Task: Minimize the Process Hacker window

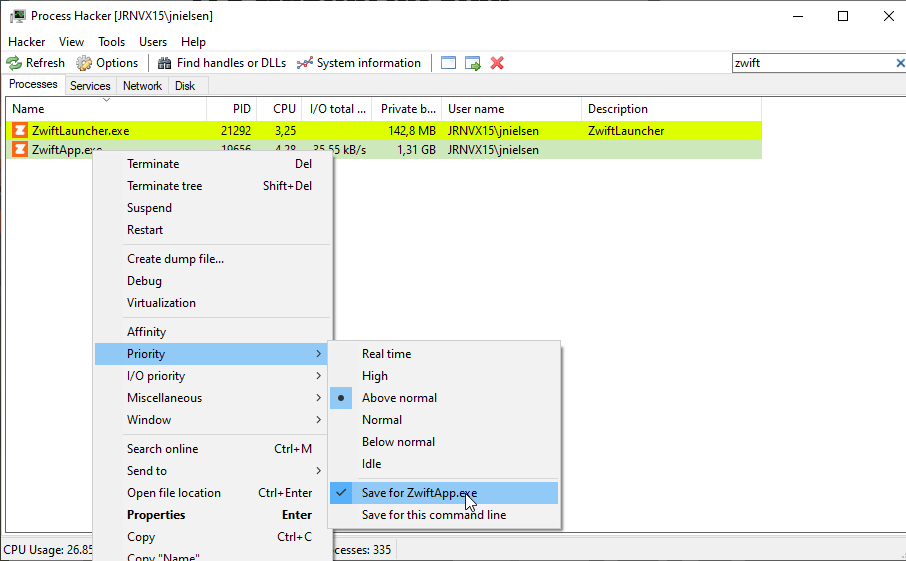Action: tap(798, 16)
